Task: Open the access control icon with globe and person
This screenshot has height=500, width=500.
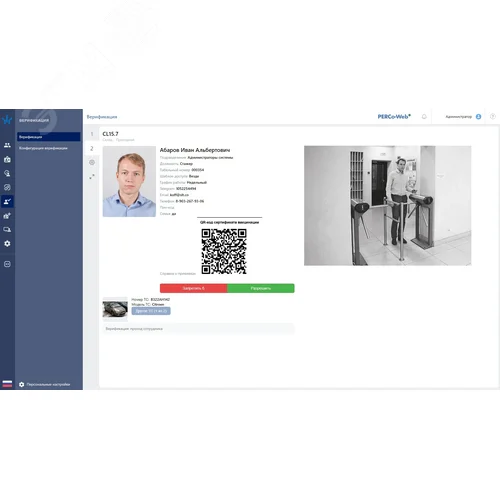Action: point(7,173)
